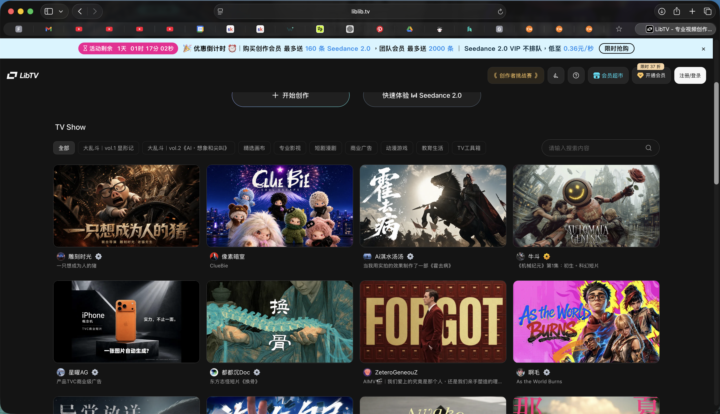This screenshot has height=414, width=720.
Task: Open the ClueBie plush toys thumbnail
Action: pyautogui.click(x=280, y=206)
